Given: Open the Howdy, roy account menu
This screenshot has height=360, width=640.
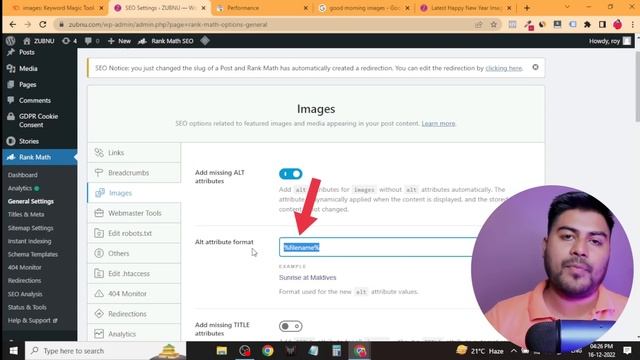Looking at the screenshot, I should (610, 41).
